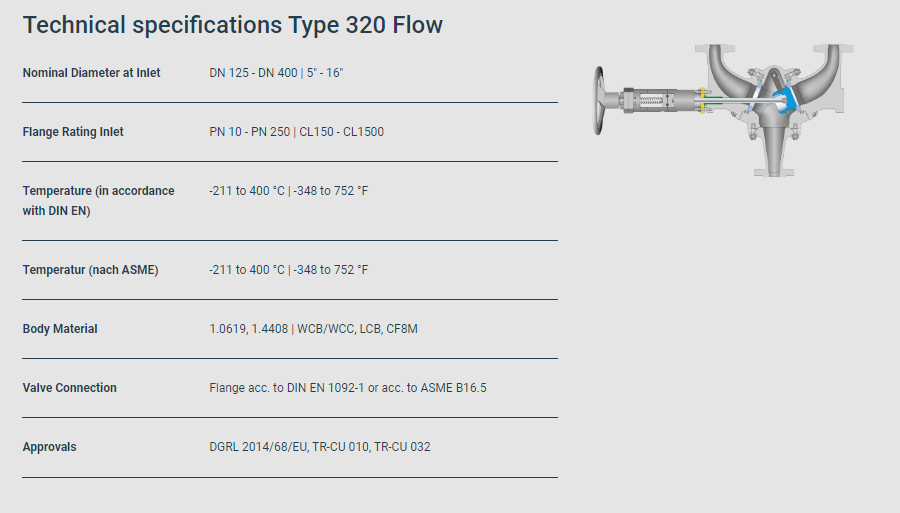Viewport: 900px width, 513px height.
Task: Select the Body Material row label
Action: (x=60, y=329)
